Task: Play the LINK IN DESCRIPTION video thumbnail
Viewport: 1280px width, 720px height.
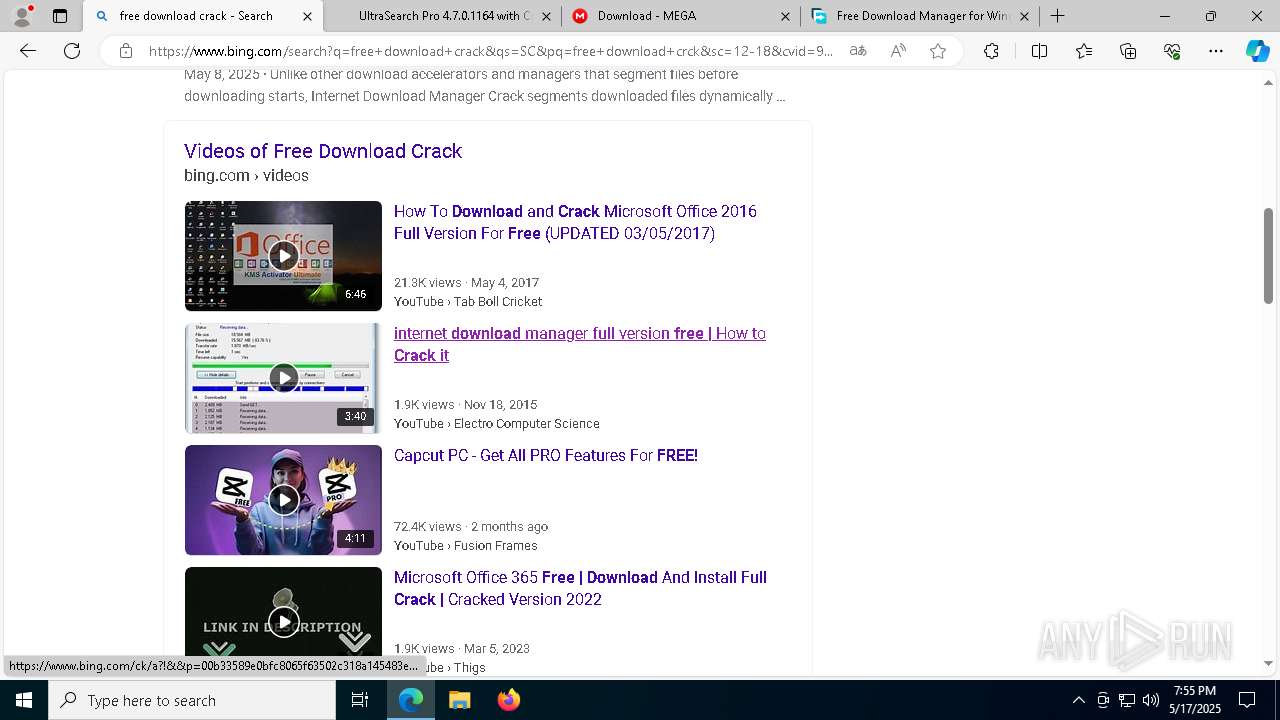Action: (283, 620)
